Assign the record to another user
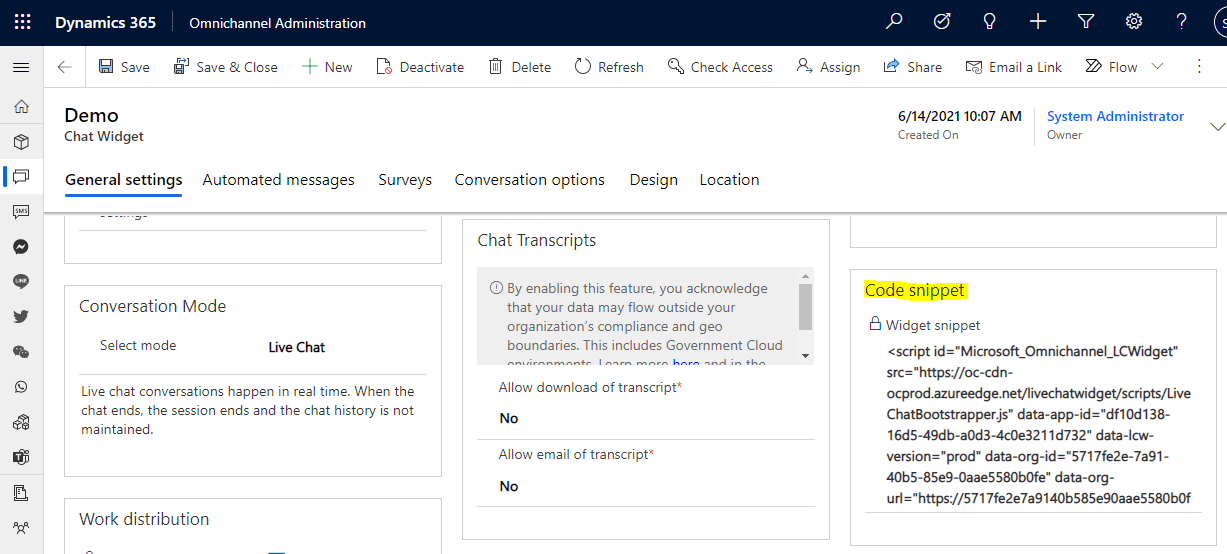 828,67
